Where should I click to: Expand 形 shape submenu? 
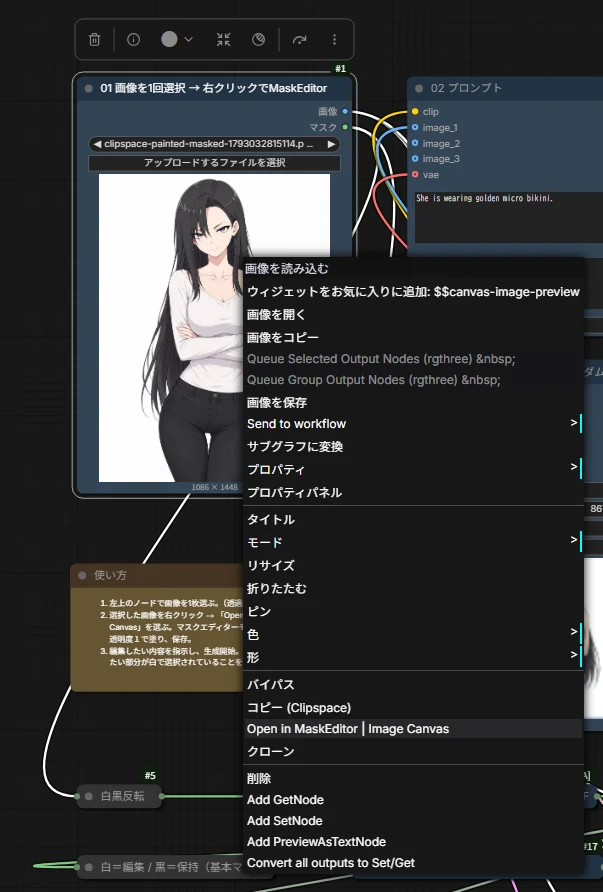(x=414, y=657)
